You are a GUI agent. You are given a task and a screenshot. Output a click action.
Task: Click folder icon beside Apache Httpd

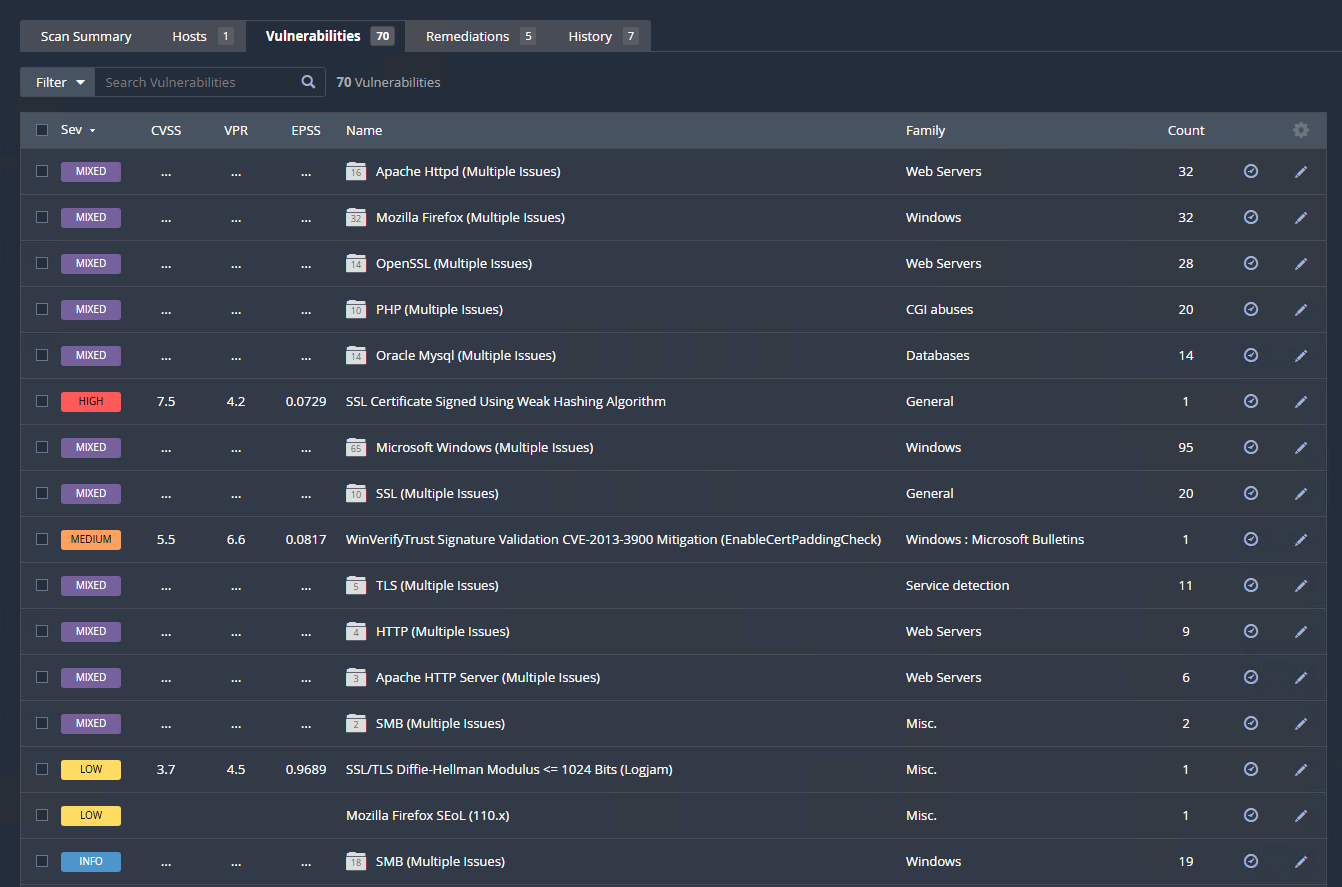coord(355,172)
